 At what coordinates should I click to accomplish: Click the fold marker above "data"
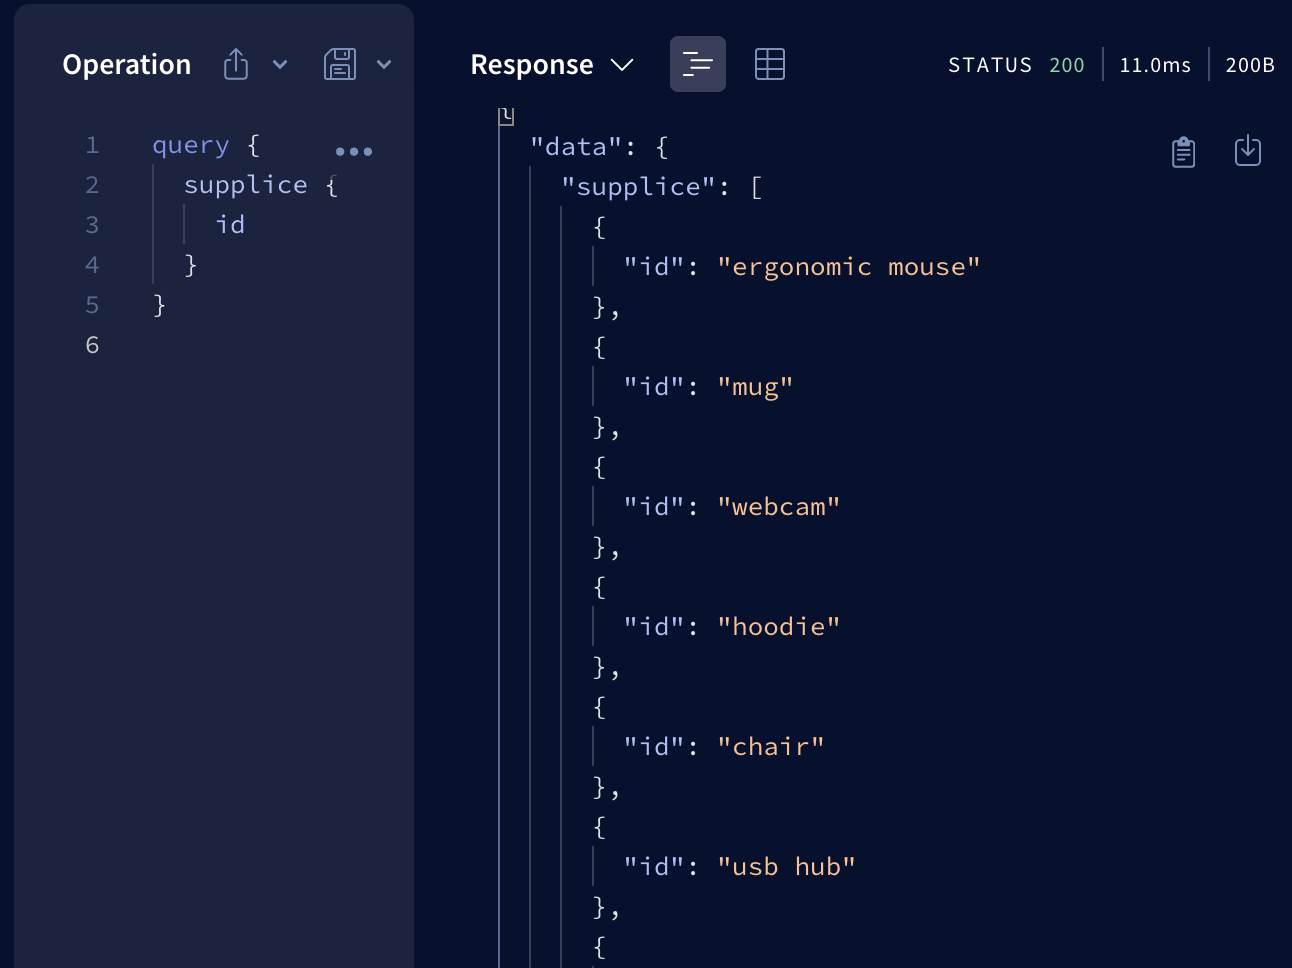pos(506,117)
